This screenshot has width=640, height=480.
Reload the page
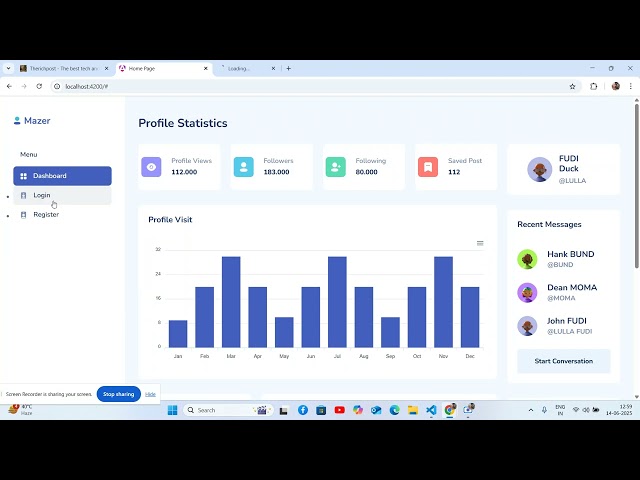pyautogui.click(x=39, y=87)
